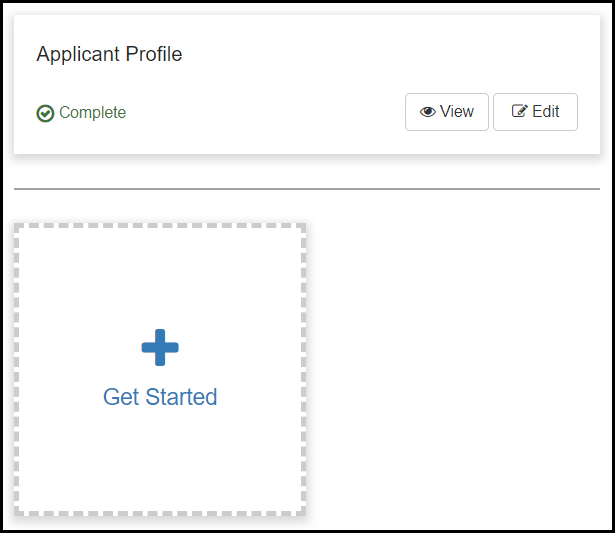Screen dimensions: 615x533
Task: Click the blue plus icon
Action: (x=160, y=348)
